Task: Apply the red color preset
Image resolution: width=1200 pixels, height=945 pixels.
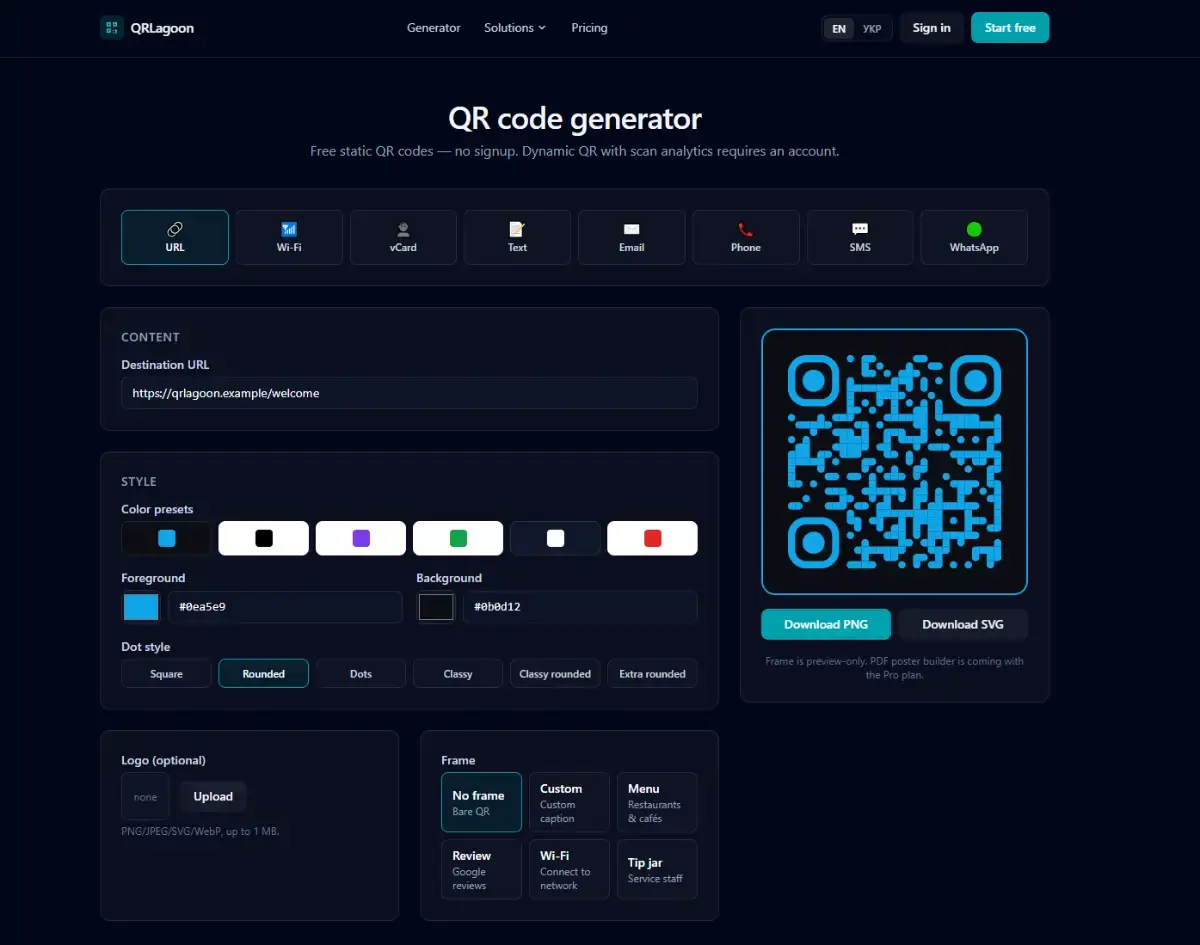Action: coord(652,538)
